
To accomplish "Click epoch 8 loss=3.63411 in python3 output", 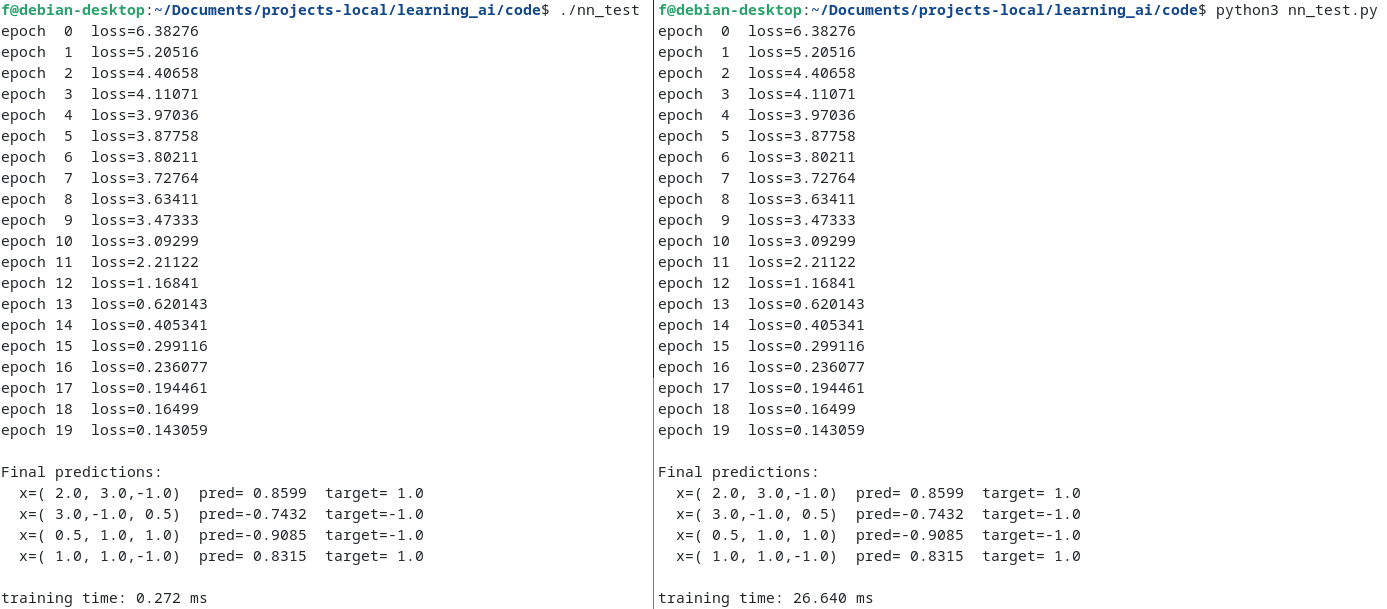I will [757, 199].
